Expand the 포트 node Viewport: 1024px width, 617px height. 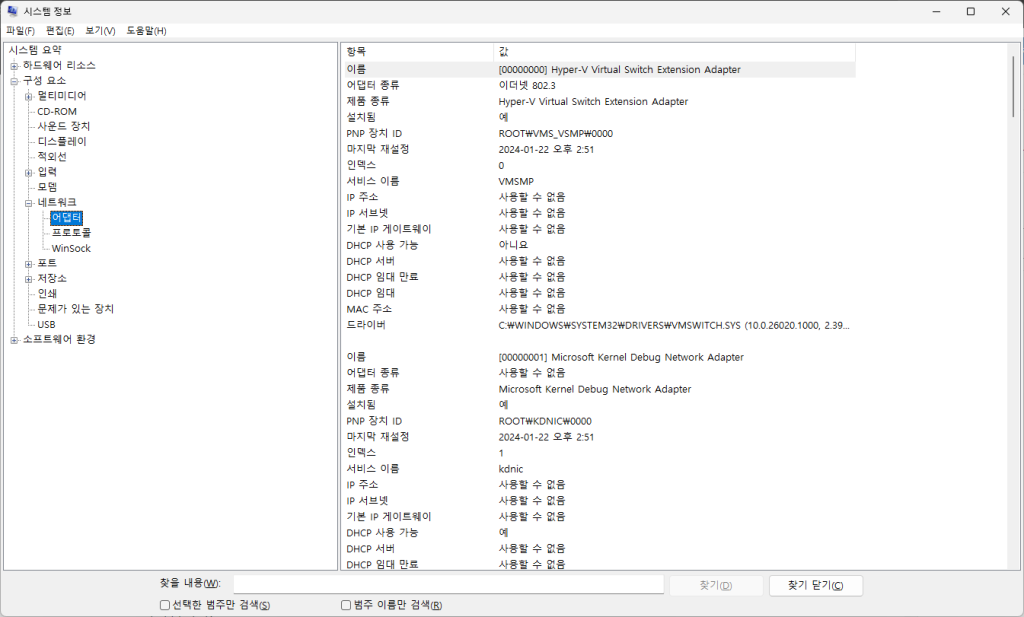pyautogui.click(x=29, y=264)
